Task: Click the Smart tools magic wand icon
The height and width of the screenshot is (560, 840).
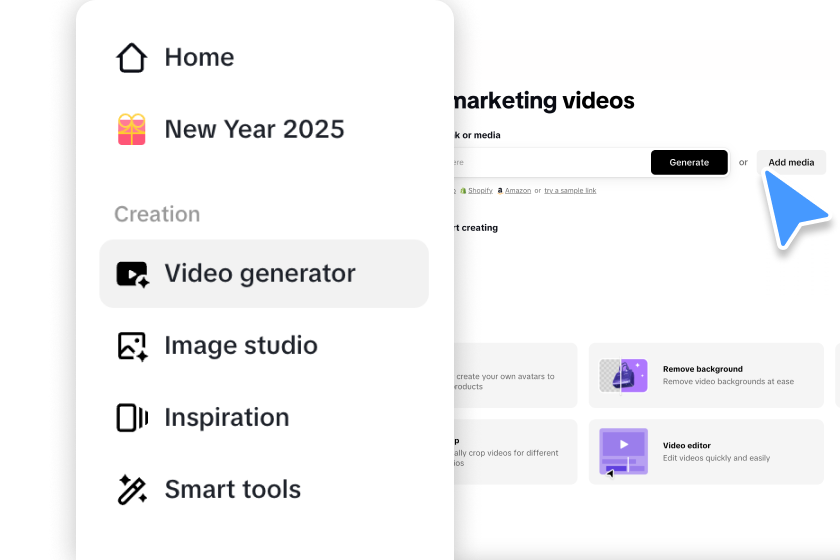Action: 132,489
